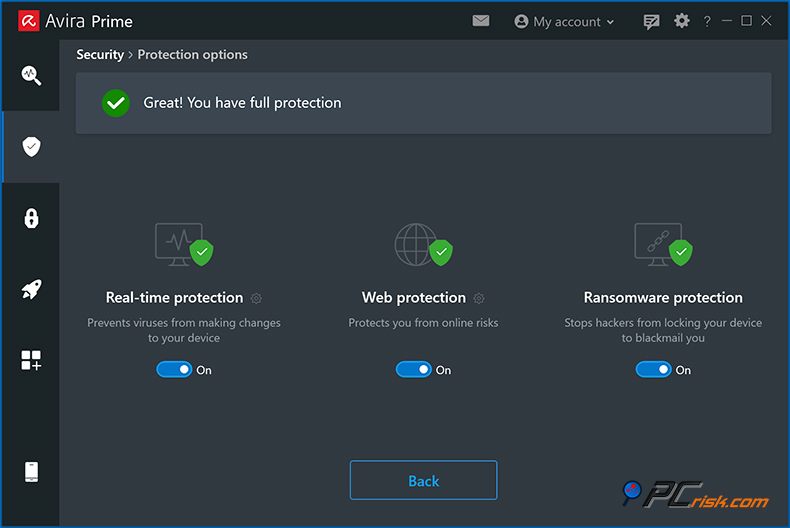The width and height of the screenshot is (790, 528).
Task: Open the mail envelope icon
Action: (x=481, y=21)
